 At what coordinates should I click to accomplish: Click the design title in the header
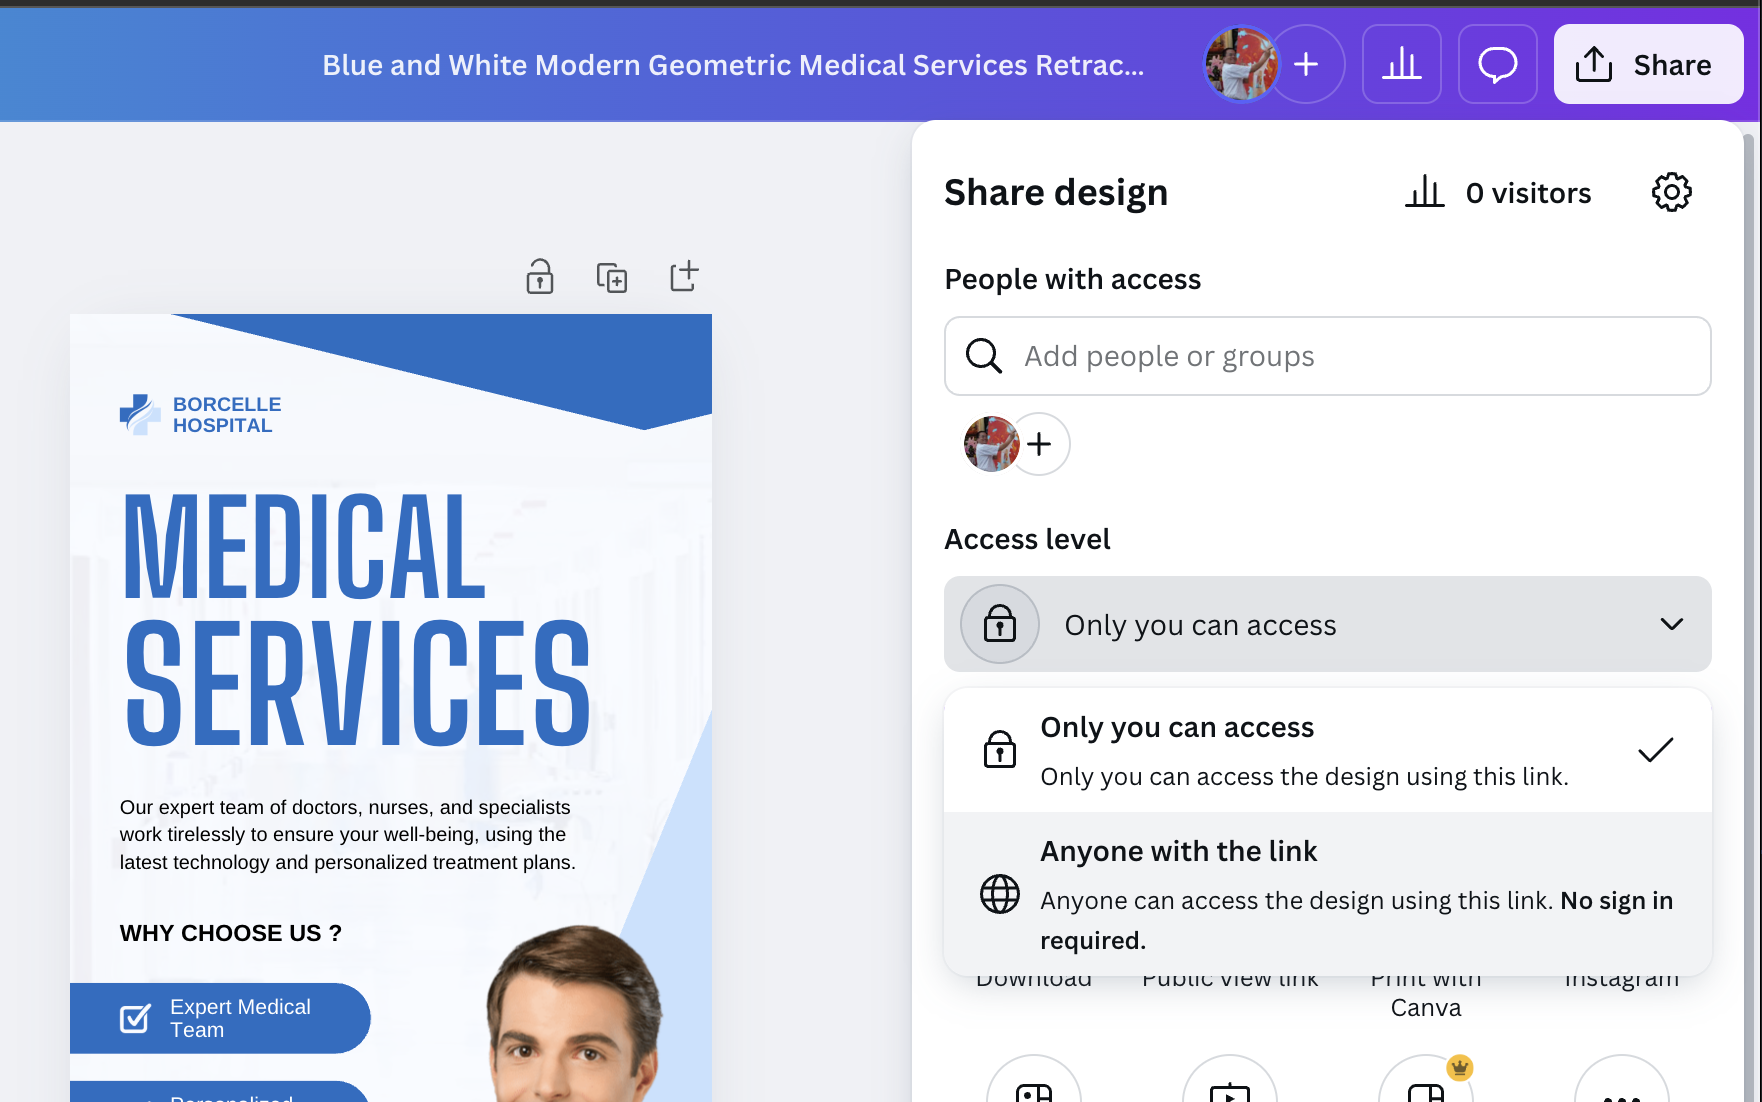(732, 65)
